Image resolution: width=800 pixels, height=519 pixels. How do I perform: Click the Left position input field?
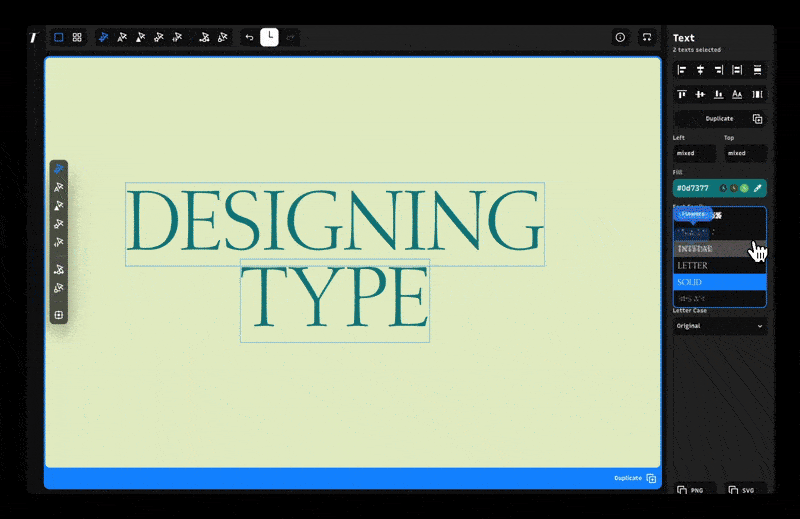(694, 153)
